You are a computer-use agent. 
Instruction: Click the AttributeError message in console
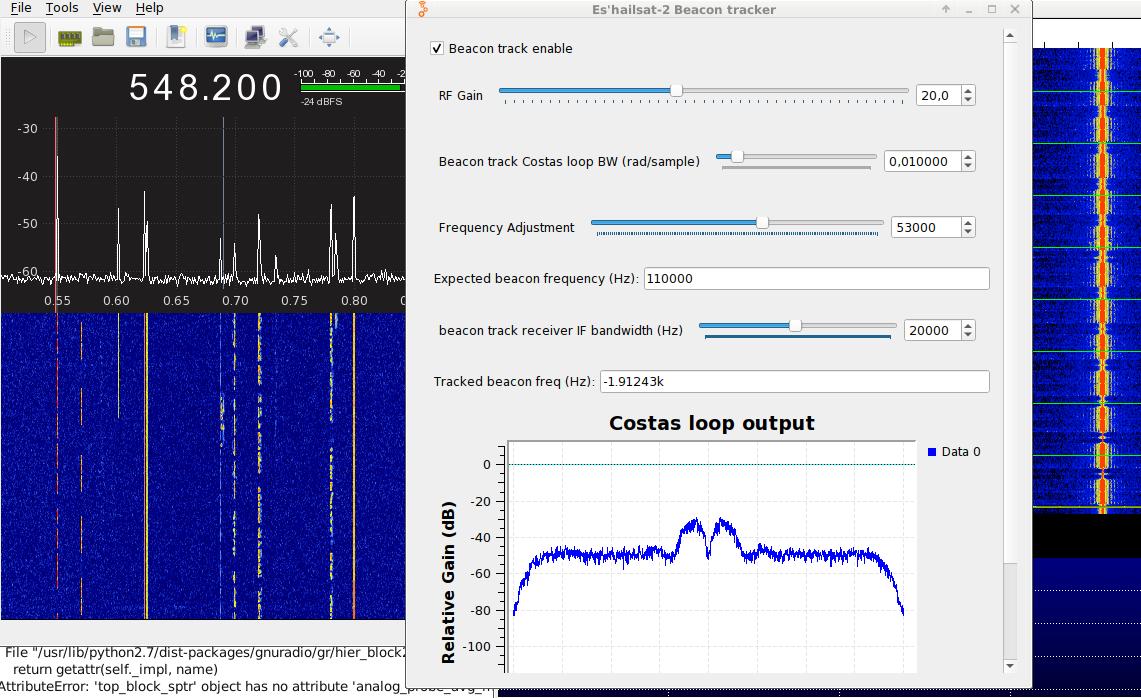pyautogui.click(x=246, y=686)
